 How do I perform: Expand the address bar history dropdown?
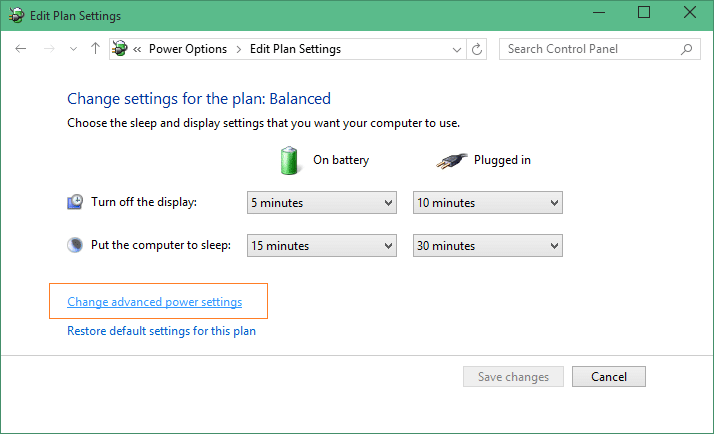pyautogui.click(x=457, y=49)
